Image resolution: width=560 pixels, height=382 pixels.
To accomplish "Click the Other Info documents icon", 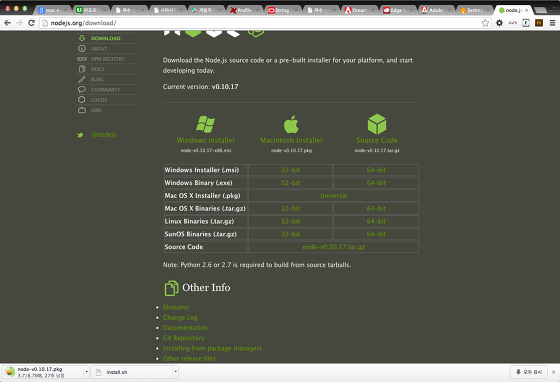I will click(x=171, y=288).
